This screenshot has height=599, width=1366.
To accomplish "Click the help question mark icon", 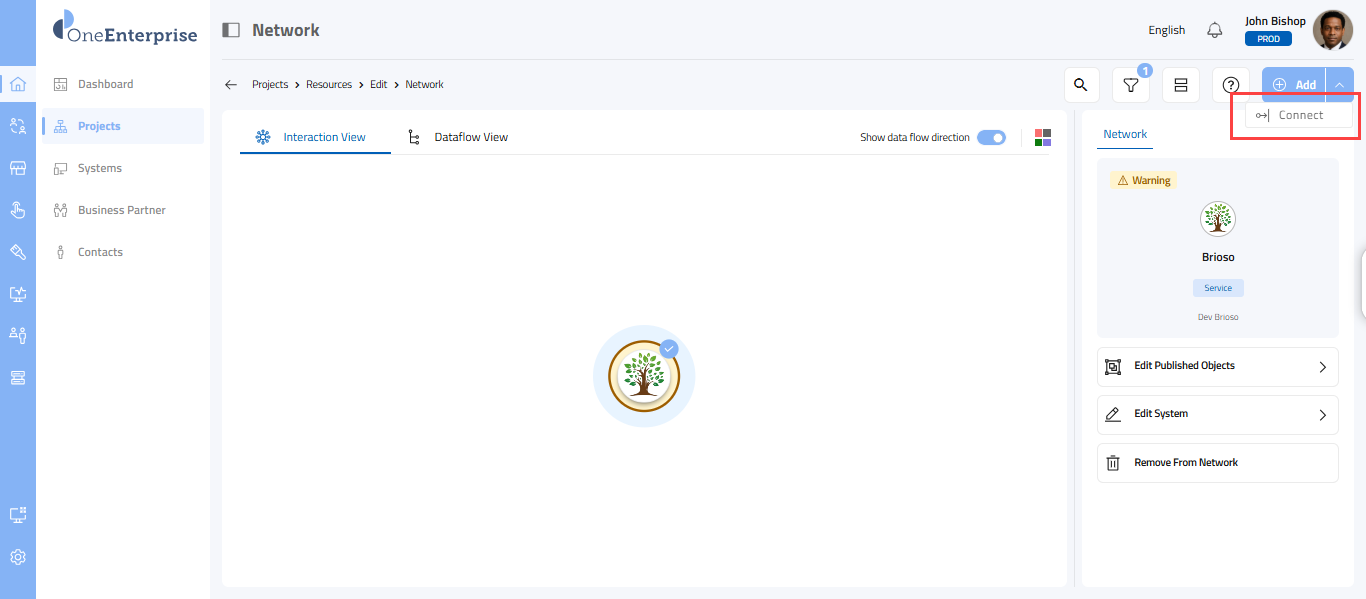I will click(x=1231, y=85).
